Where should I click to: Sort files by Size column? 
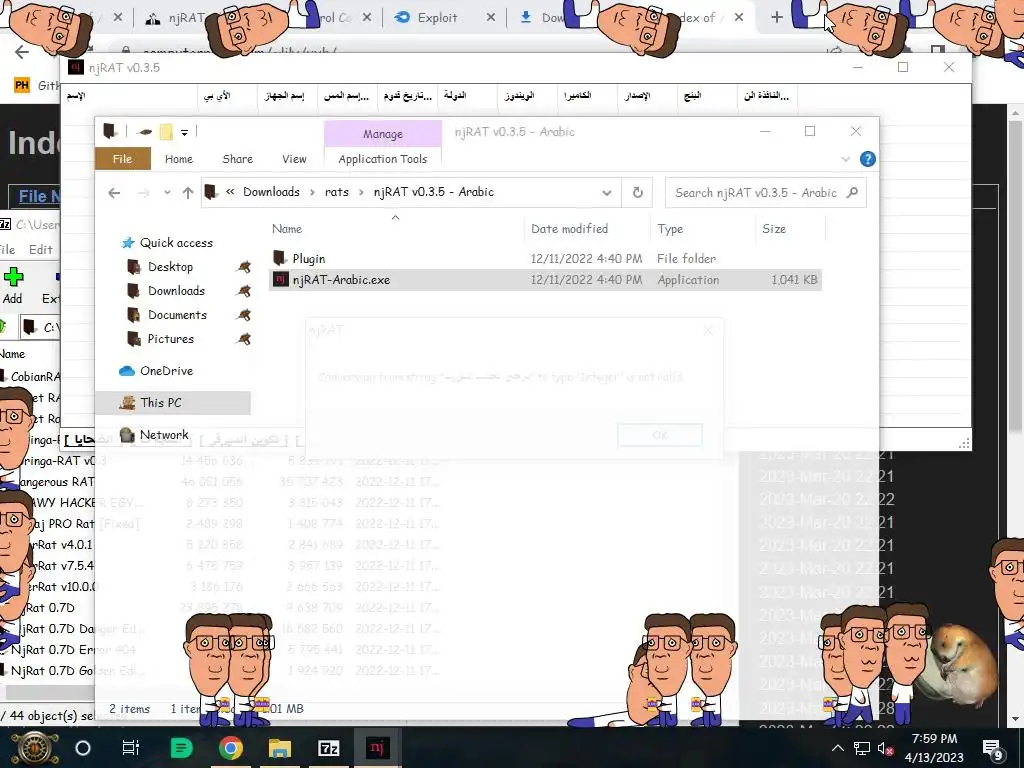[774, 229]
